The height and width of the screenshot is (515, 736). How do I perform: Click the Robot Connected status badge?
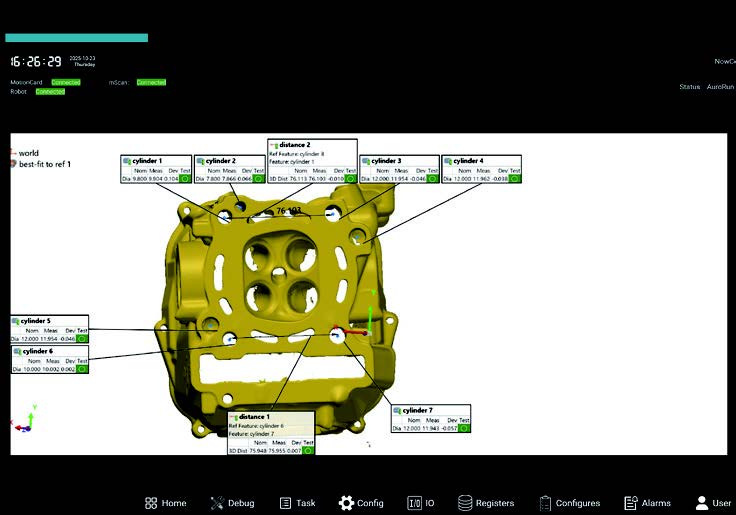click(50, 91)
